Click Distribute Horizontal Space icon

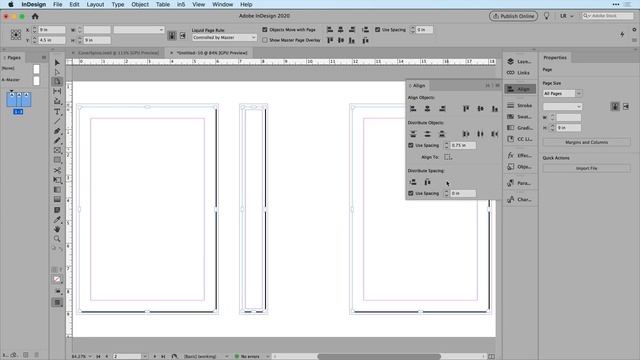click(x=427, y=182)
